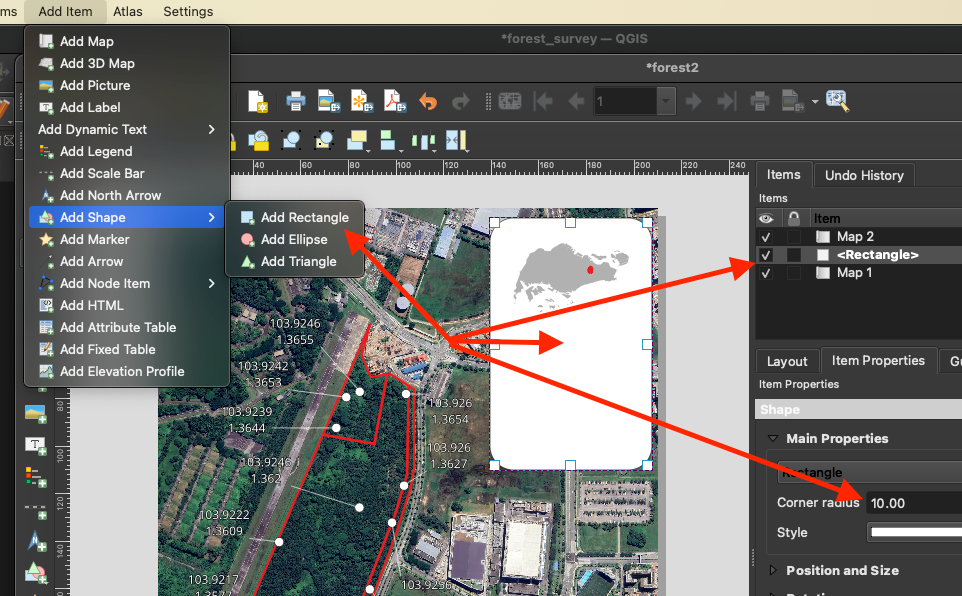This screenshot has height=596, width=962.
Task: Click the Export as PDF icon
Action: click(395, 101)
